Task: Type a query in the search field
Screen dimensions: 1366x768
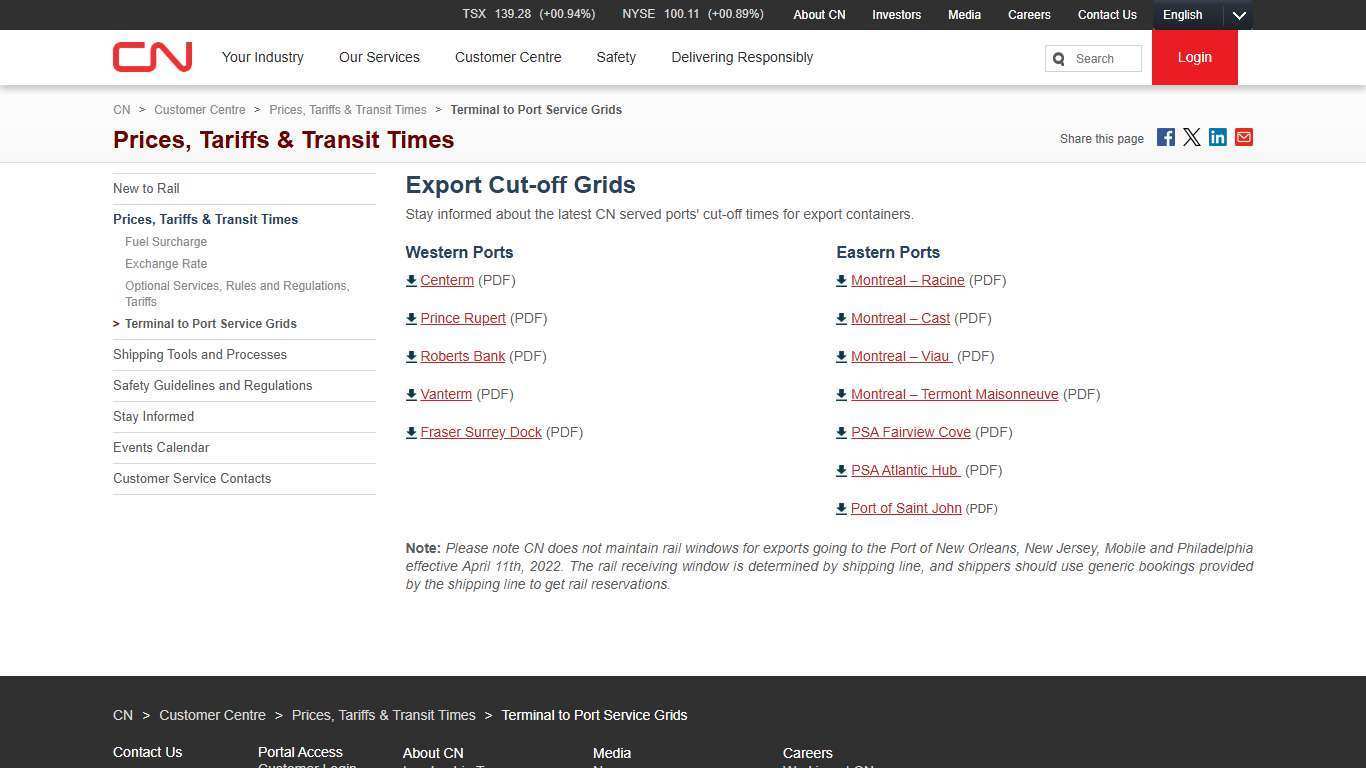Action: [x=1100, y=58]
